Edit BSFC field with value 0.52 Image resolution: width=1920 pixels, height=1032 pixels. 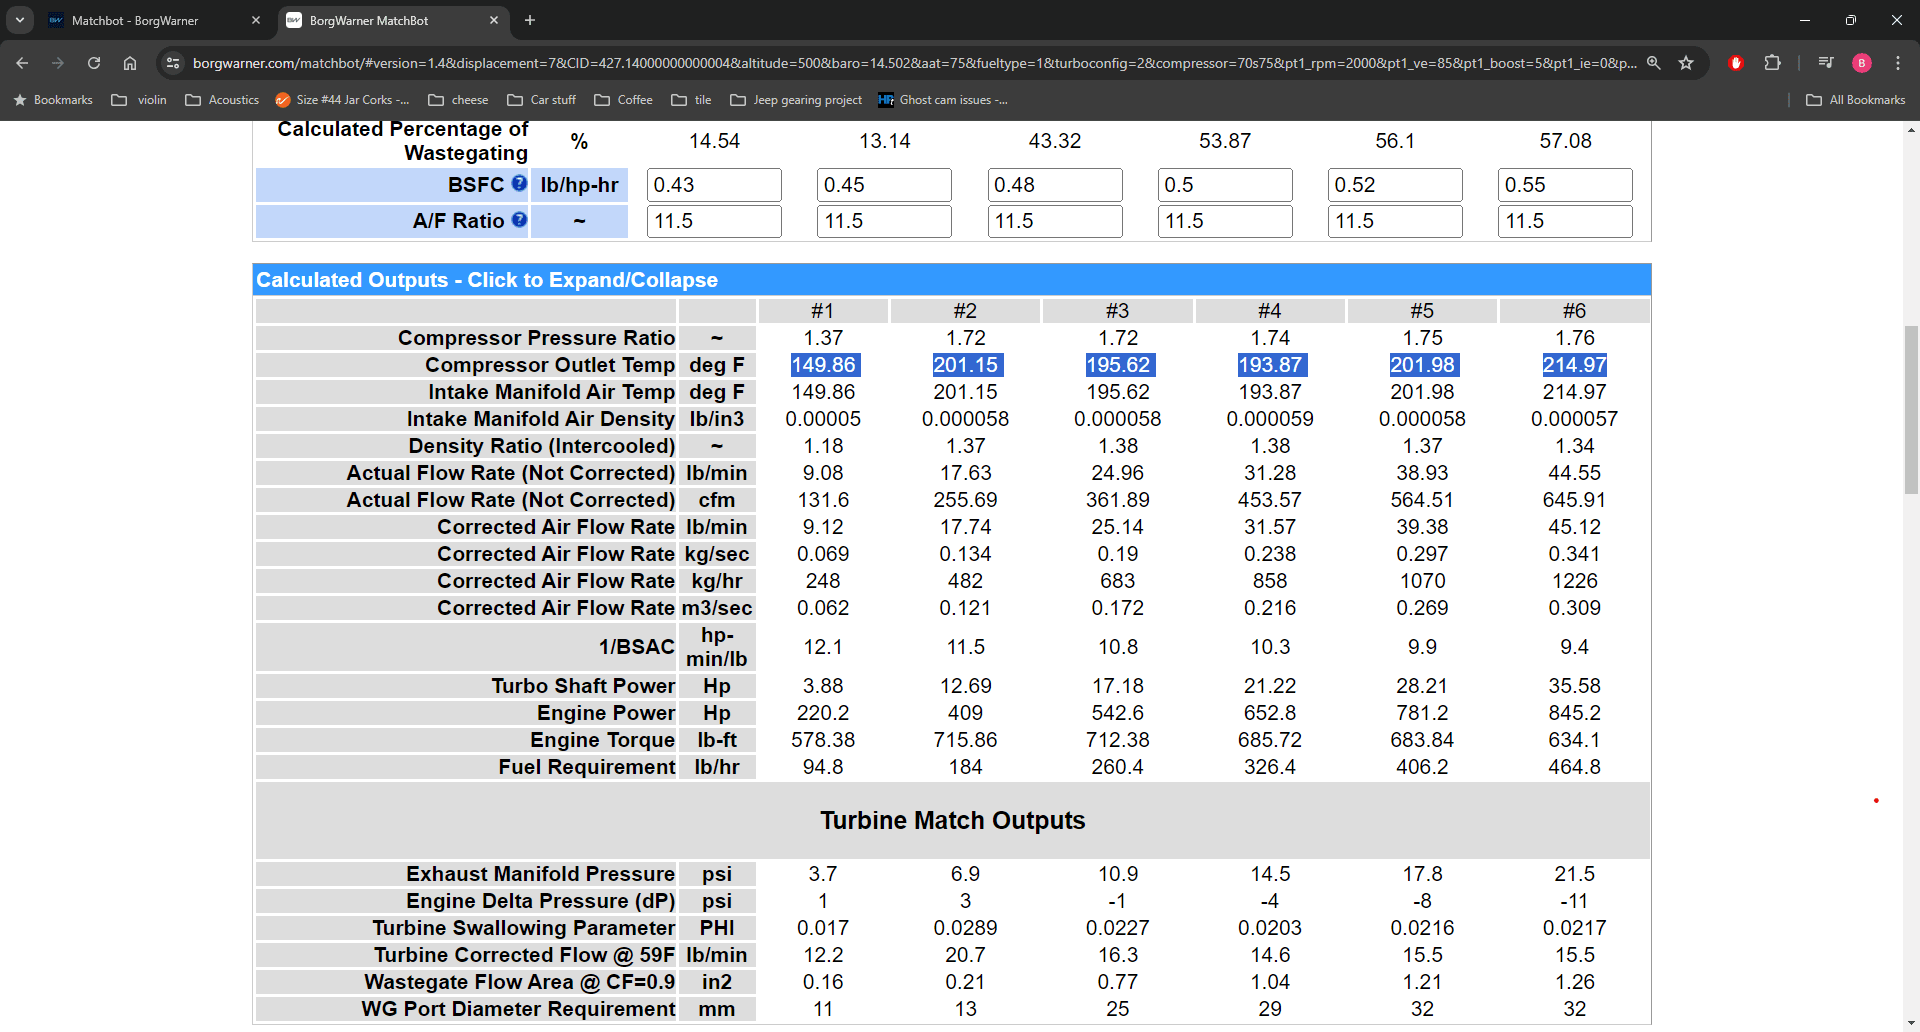coord(1395,185)
